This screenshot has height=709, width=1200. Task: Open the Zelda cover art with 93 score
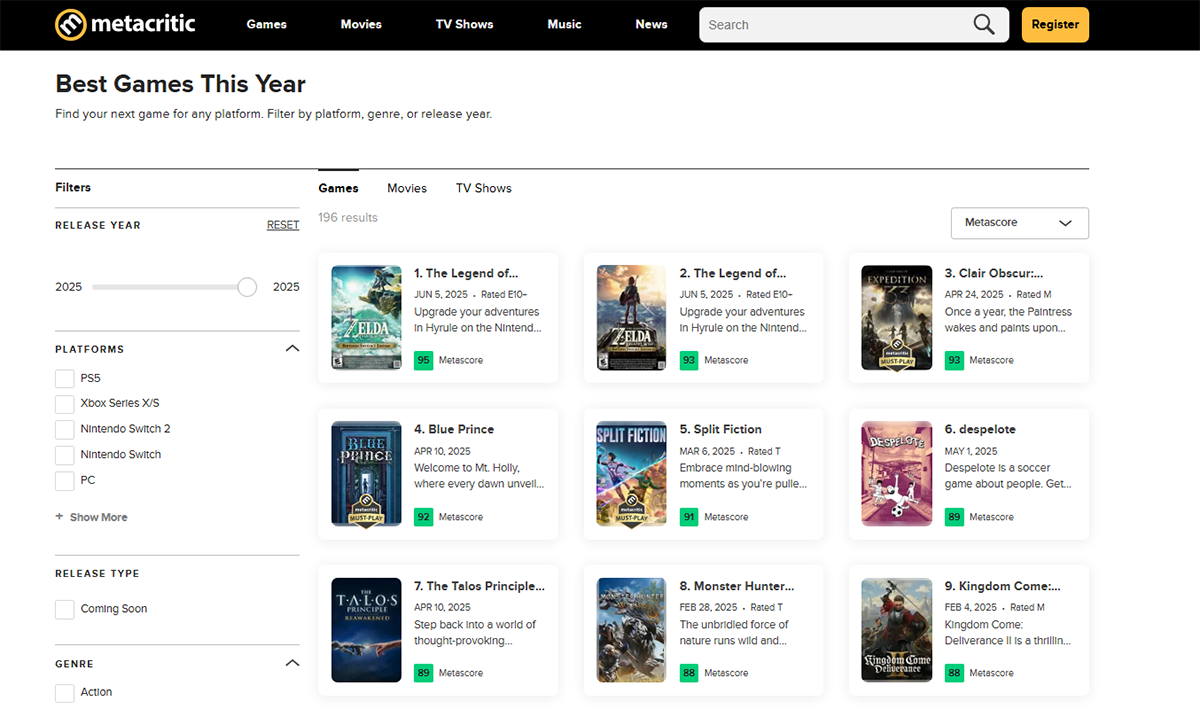[631, 318]
